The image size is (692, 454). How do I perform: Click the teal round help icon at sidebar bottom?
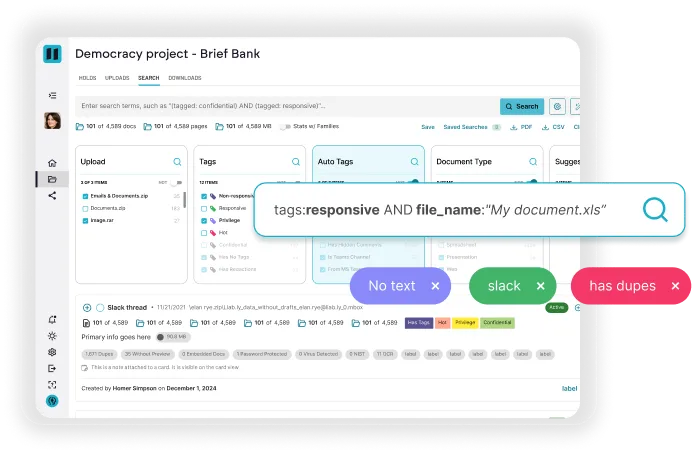tap(52, 401)
